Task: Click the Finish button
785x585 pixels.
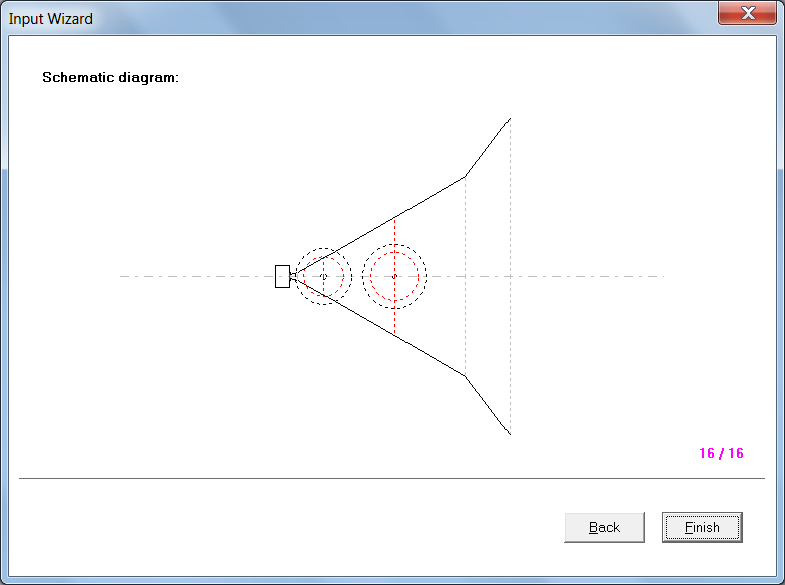Action: [702, 527]
